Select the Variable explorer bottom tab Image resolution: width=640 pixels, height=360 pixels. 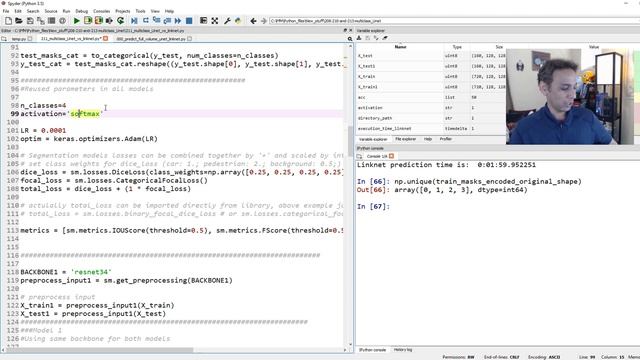tap(373, 139)
